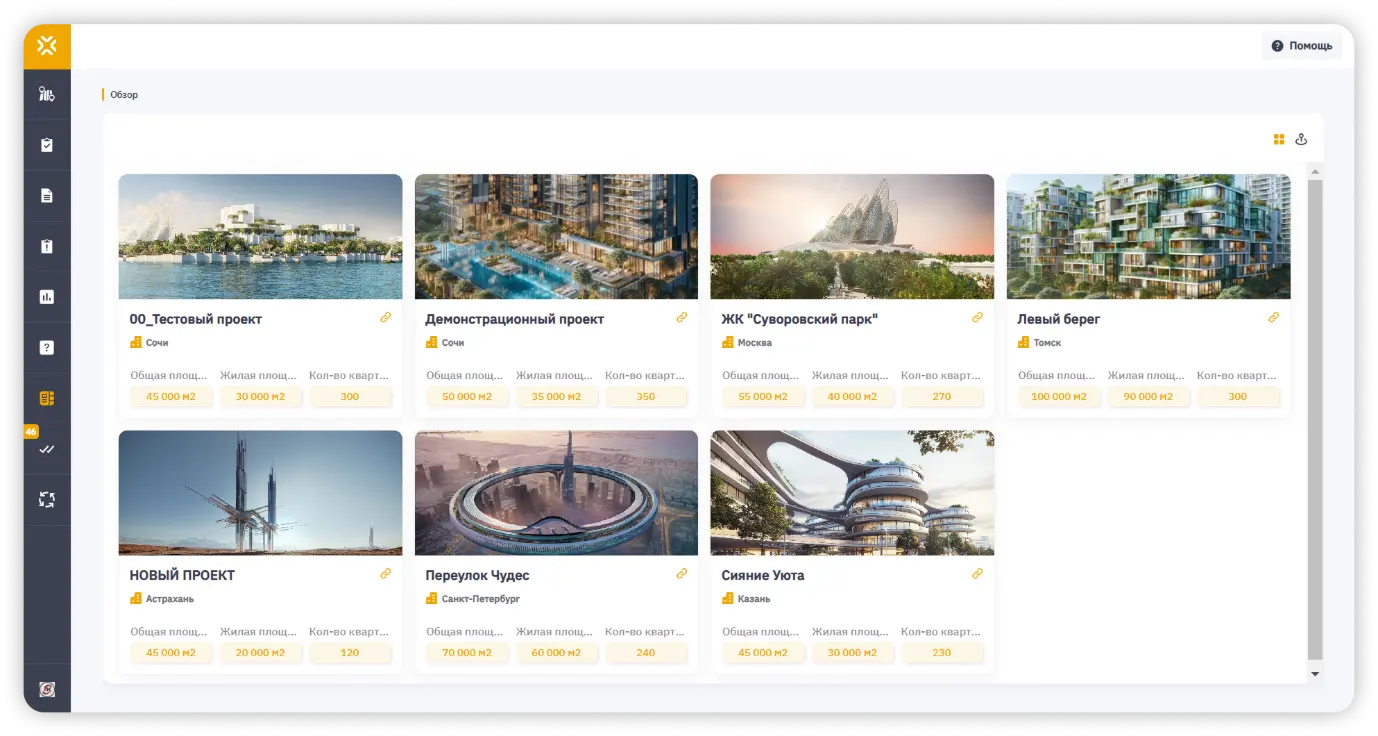Switch to grid view of projects
The width and height of the screenshot is (1378, 736).
click(1278, 139)
